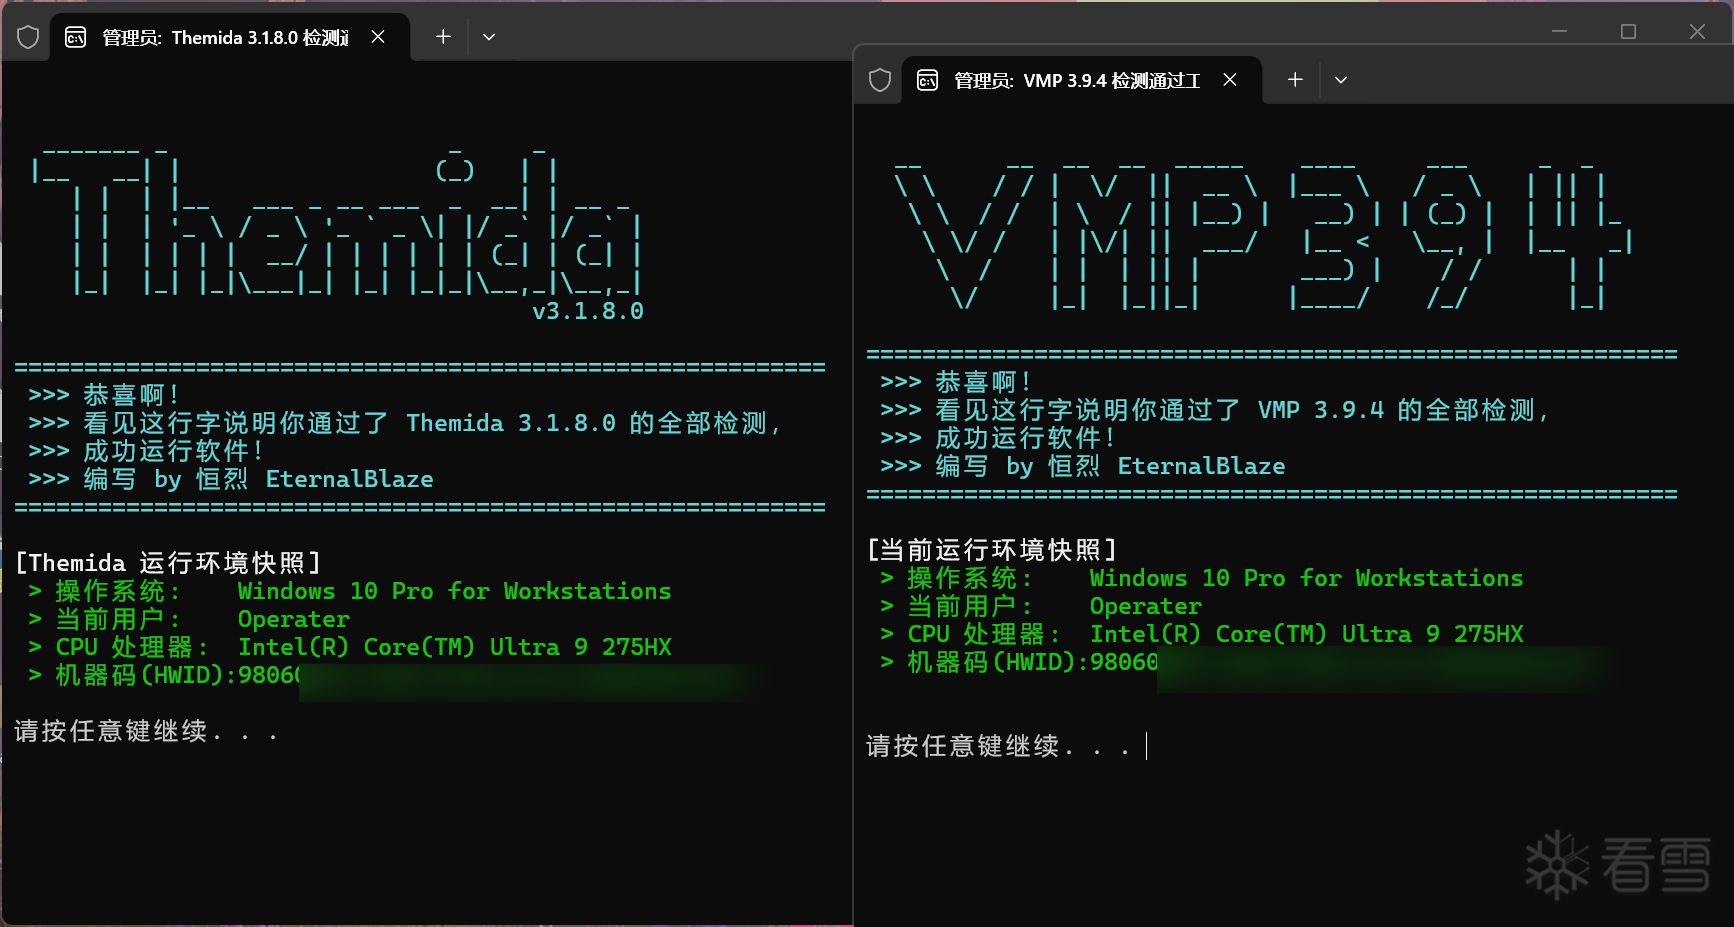This screenshot has height=927, width=1734.
Task: Close the Themida terminal window
Action: (1697, 32)
